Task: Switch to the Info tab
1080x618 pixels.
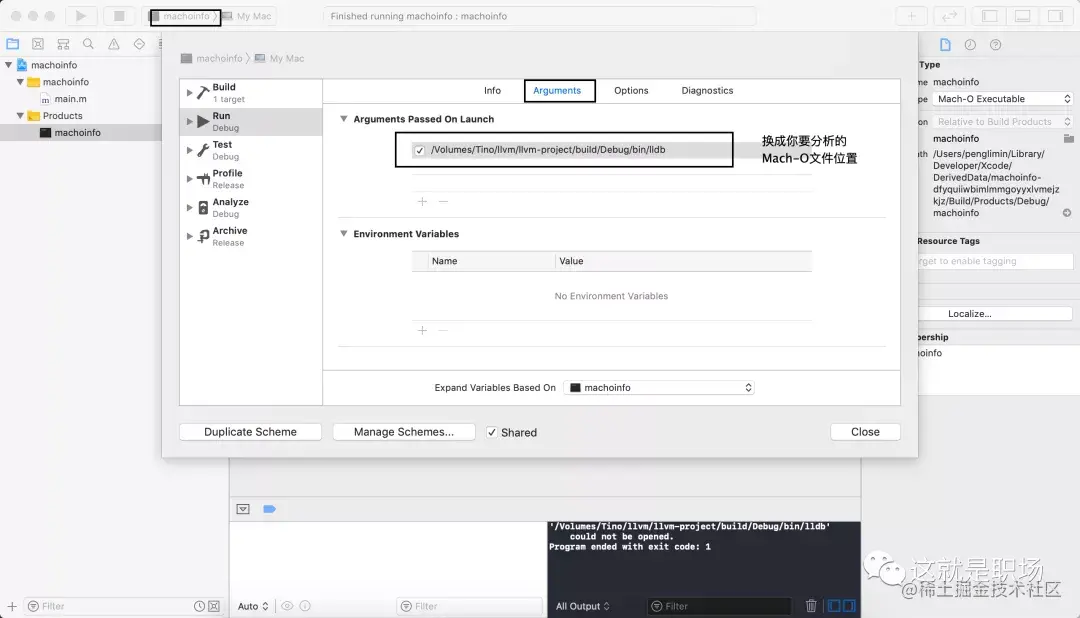Action: [492, 90]
